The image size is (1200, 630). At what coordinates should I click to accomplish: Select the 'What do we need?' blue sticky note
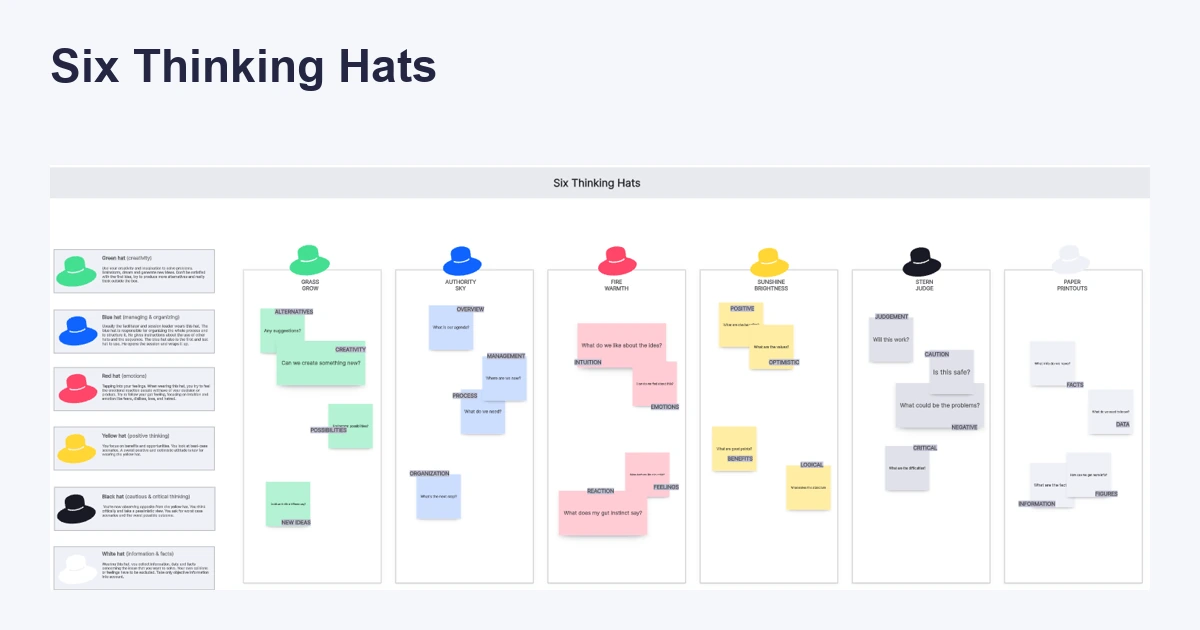point(482,411)
